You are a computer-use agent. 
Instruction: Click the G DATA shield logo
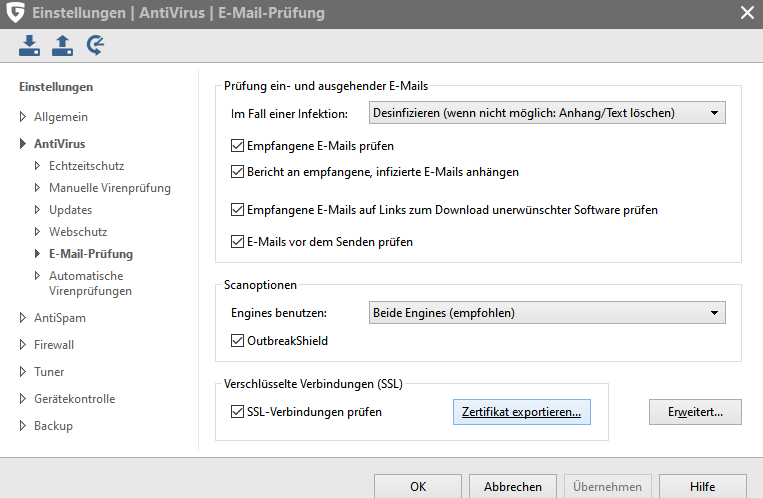click(16, 13)
